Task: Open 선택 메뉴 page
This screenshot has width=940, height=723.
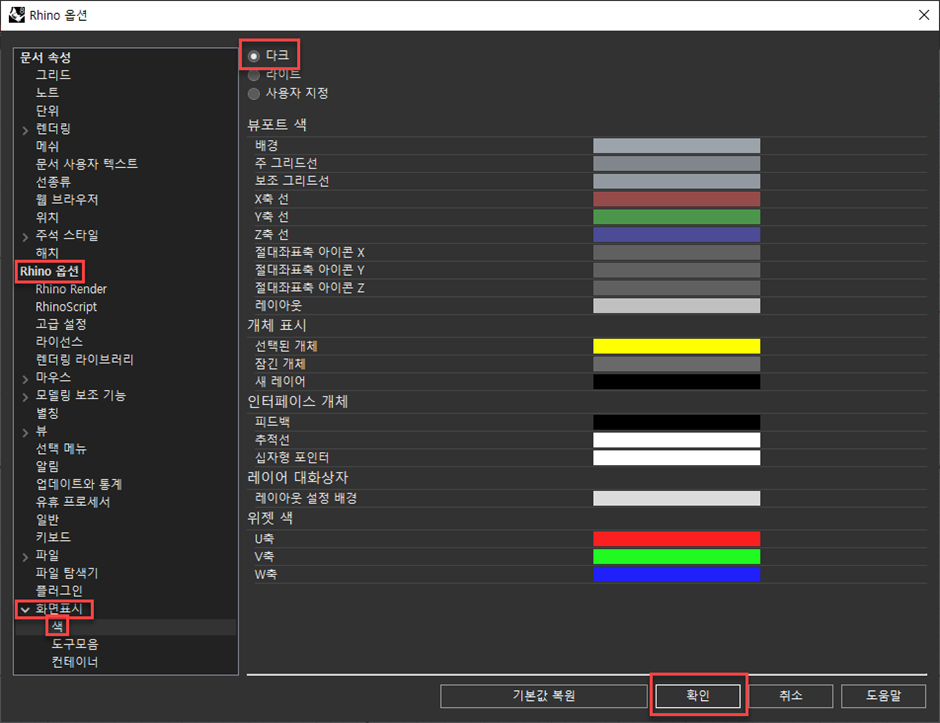Action: pos(61,449)
